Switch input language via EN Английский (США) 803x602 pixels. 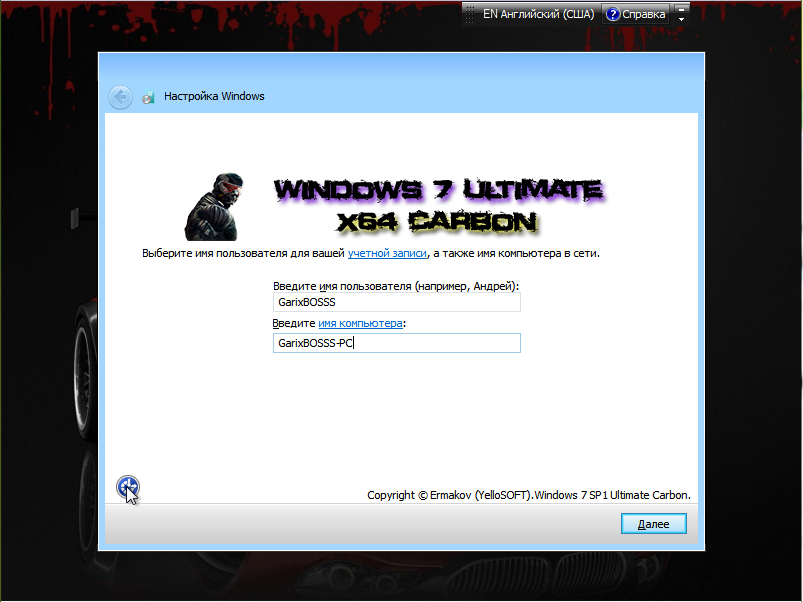pyautogui.click(x=538, y=14)
